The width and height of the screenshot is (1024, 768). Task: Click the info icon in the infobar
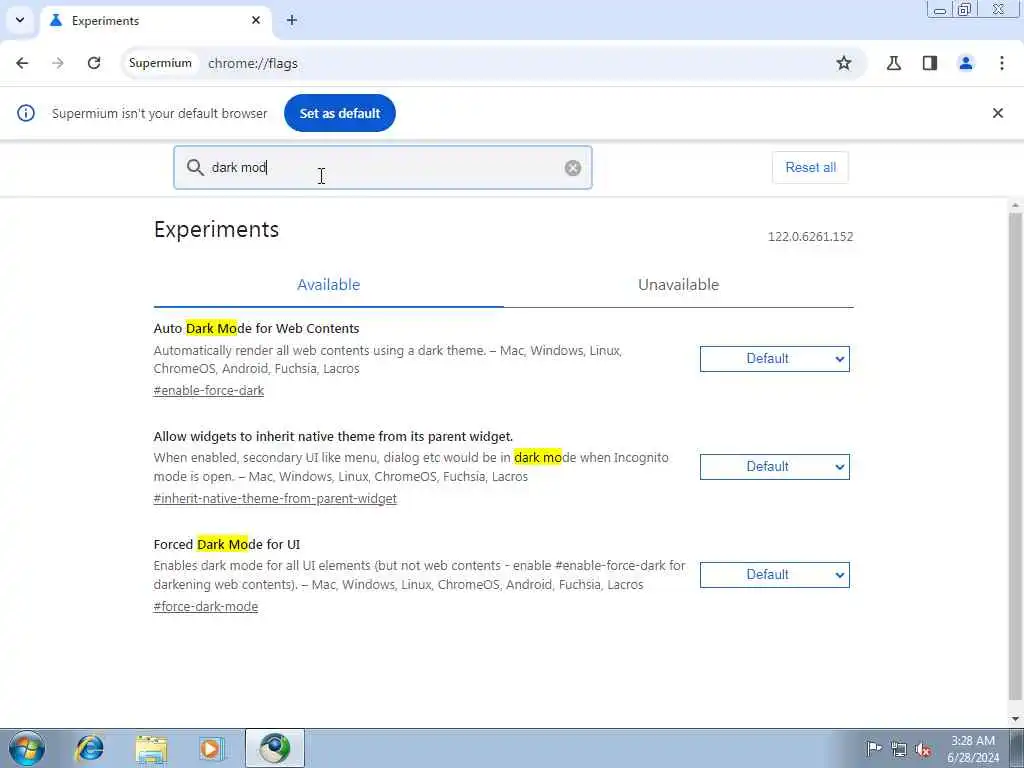26,113
